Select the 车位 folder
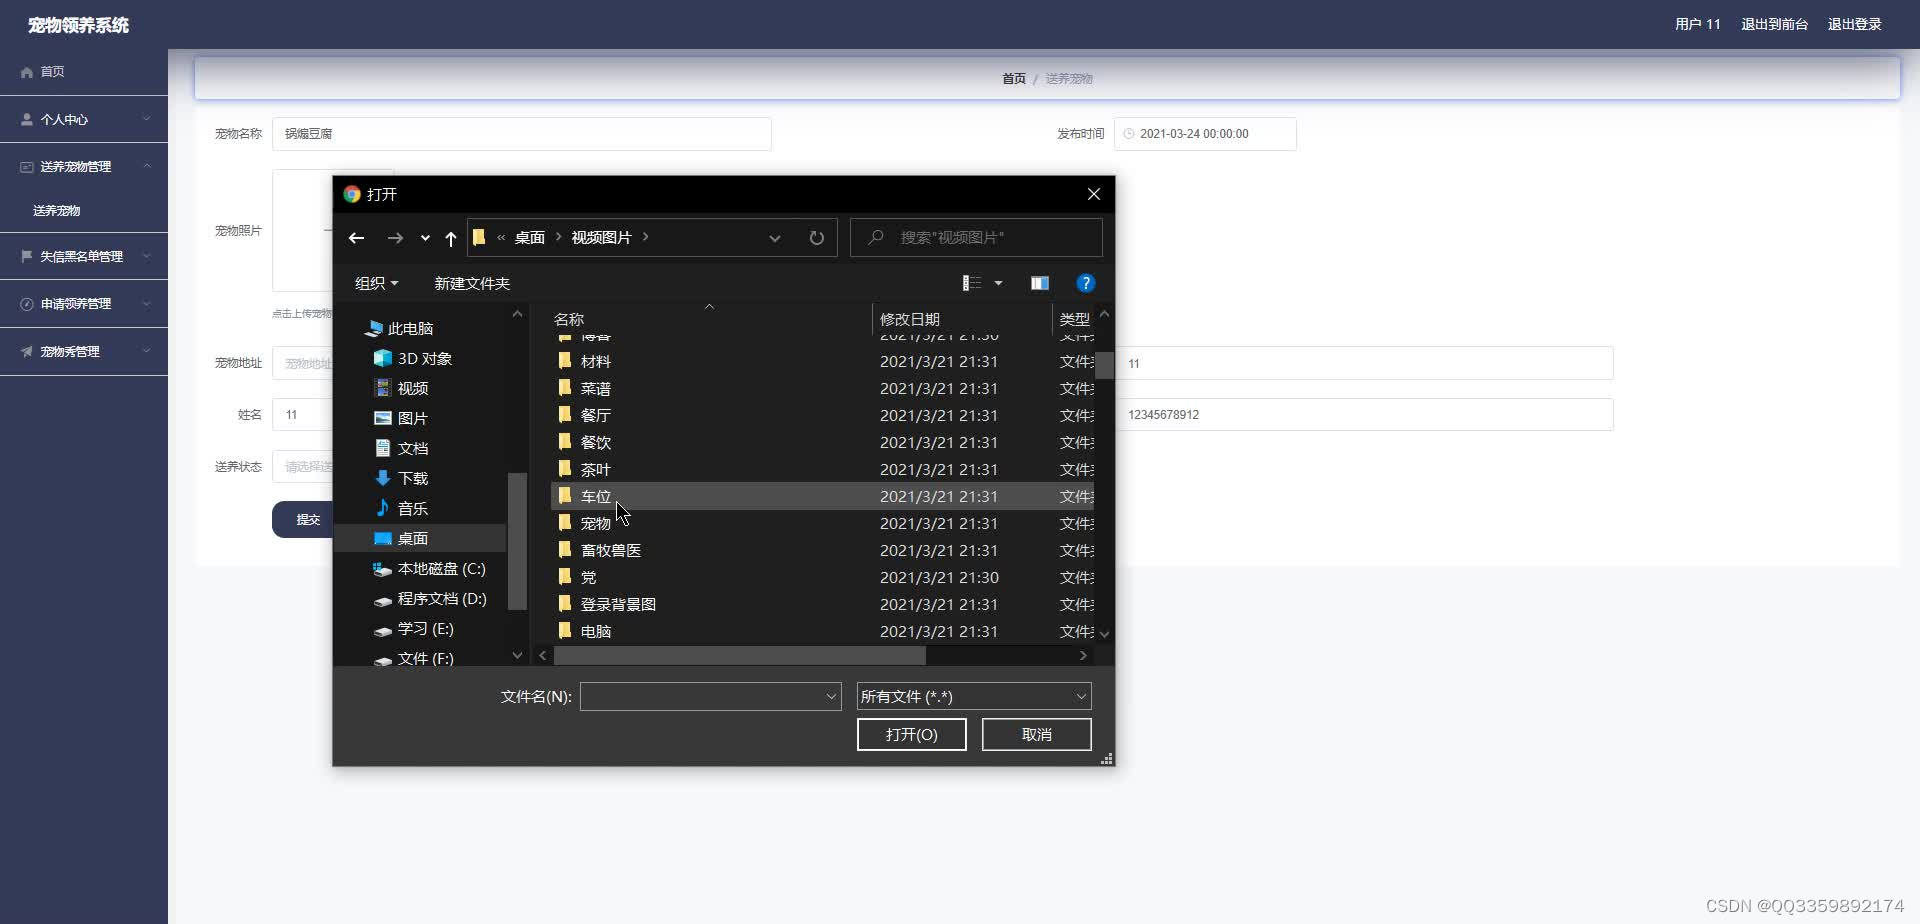The width and height of the screenshot is (1920, 924). 822,496
